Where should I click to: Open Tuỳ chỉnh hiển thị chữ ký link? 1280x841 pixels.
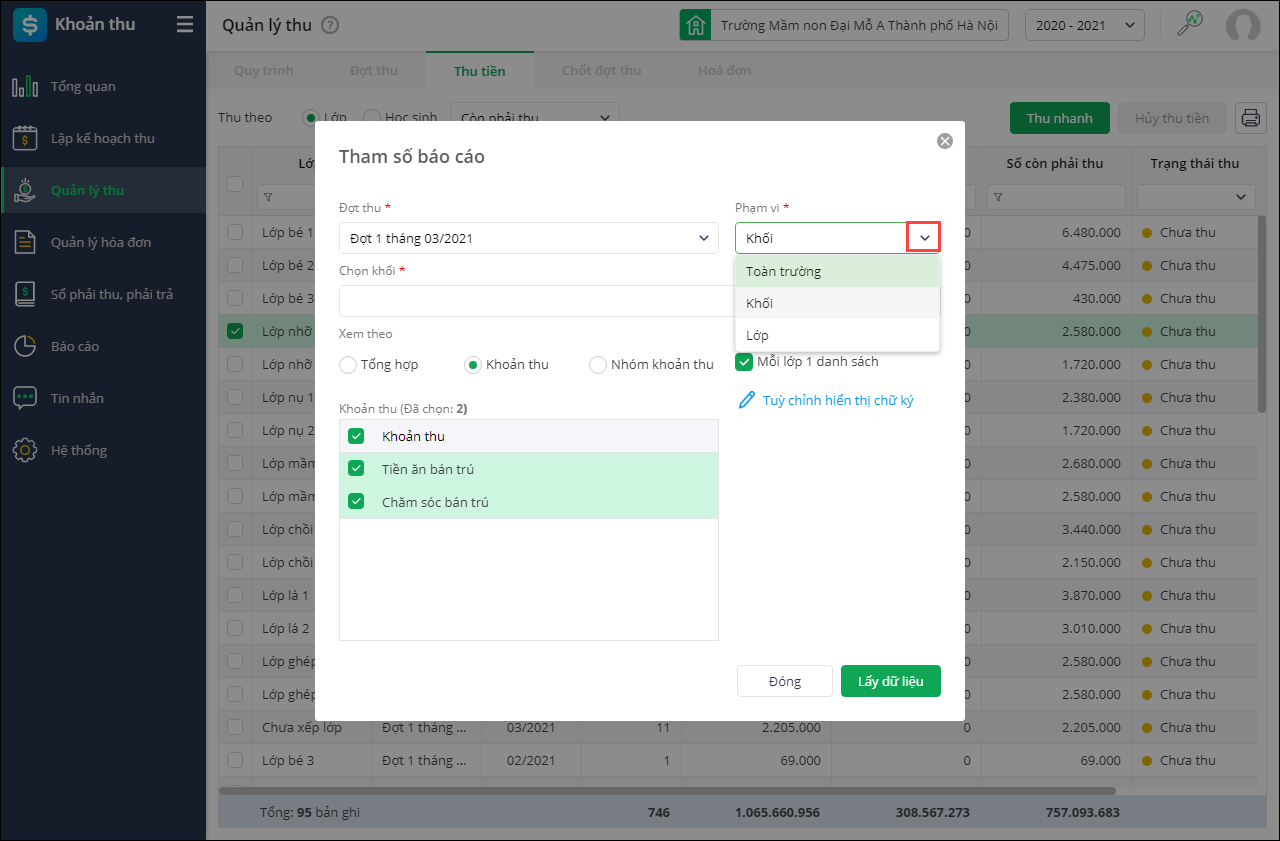[837, 400]
